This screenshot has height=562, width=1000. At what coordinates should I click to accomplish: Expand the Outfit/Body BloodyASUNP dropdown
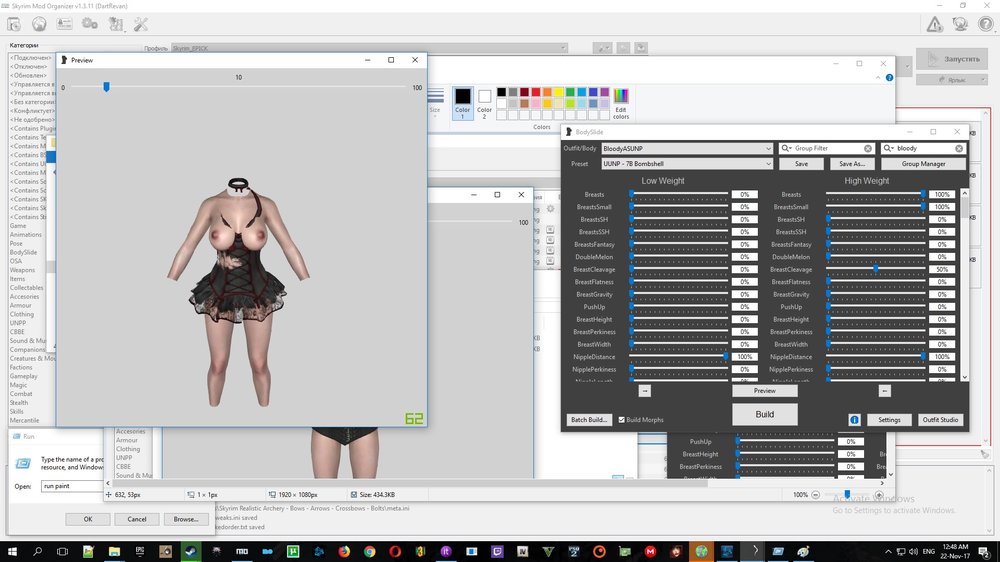coord(687,148)
